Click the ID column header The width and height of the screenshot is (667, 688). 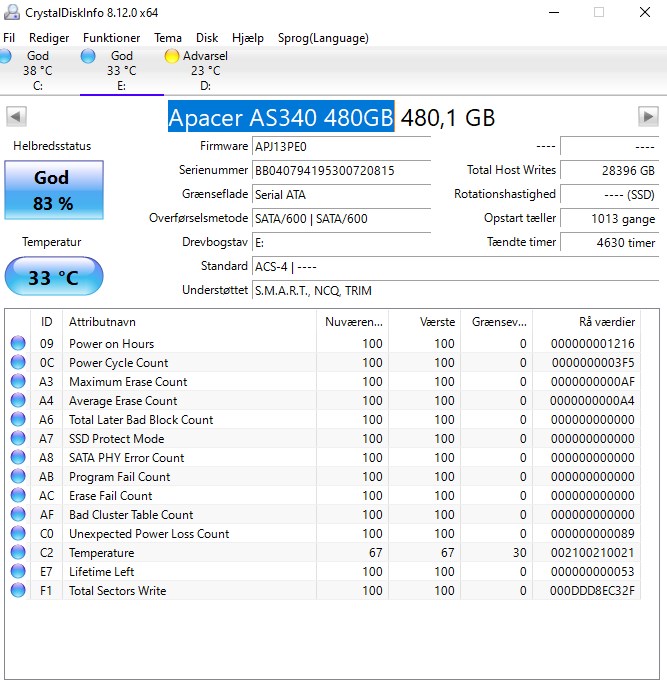[47, 322]
